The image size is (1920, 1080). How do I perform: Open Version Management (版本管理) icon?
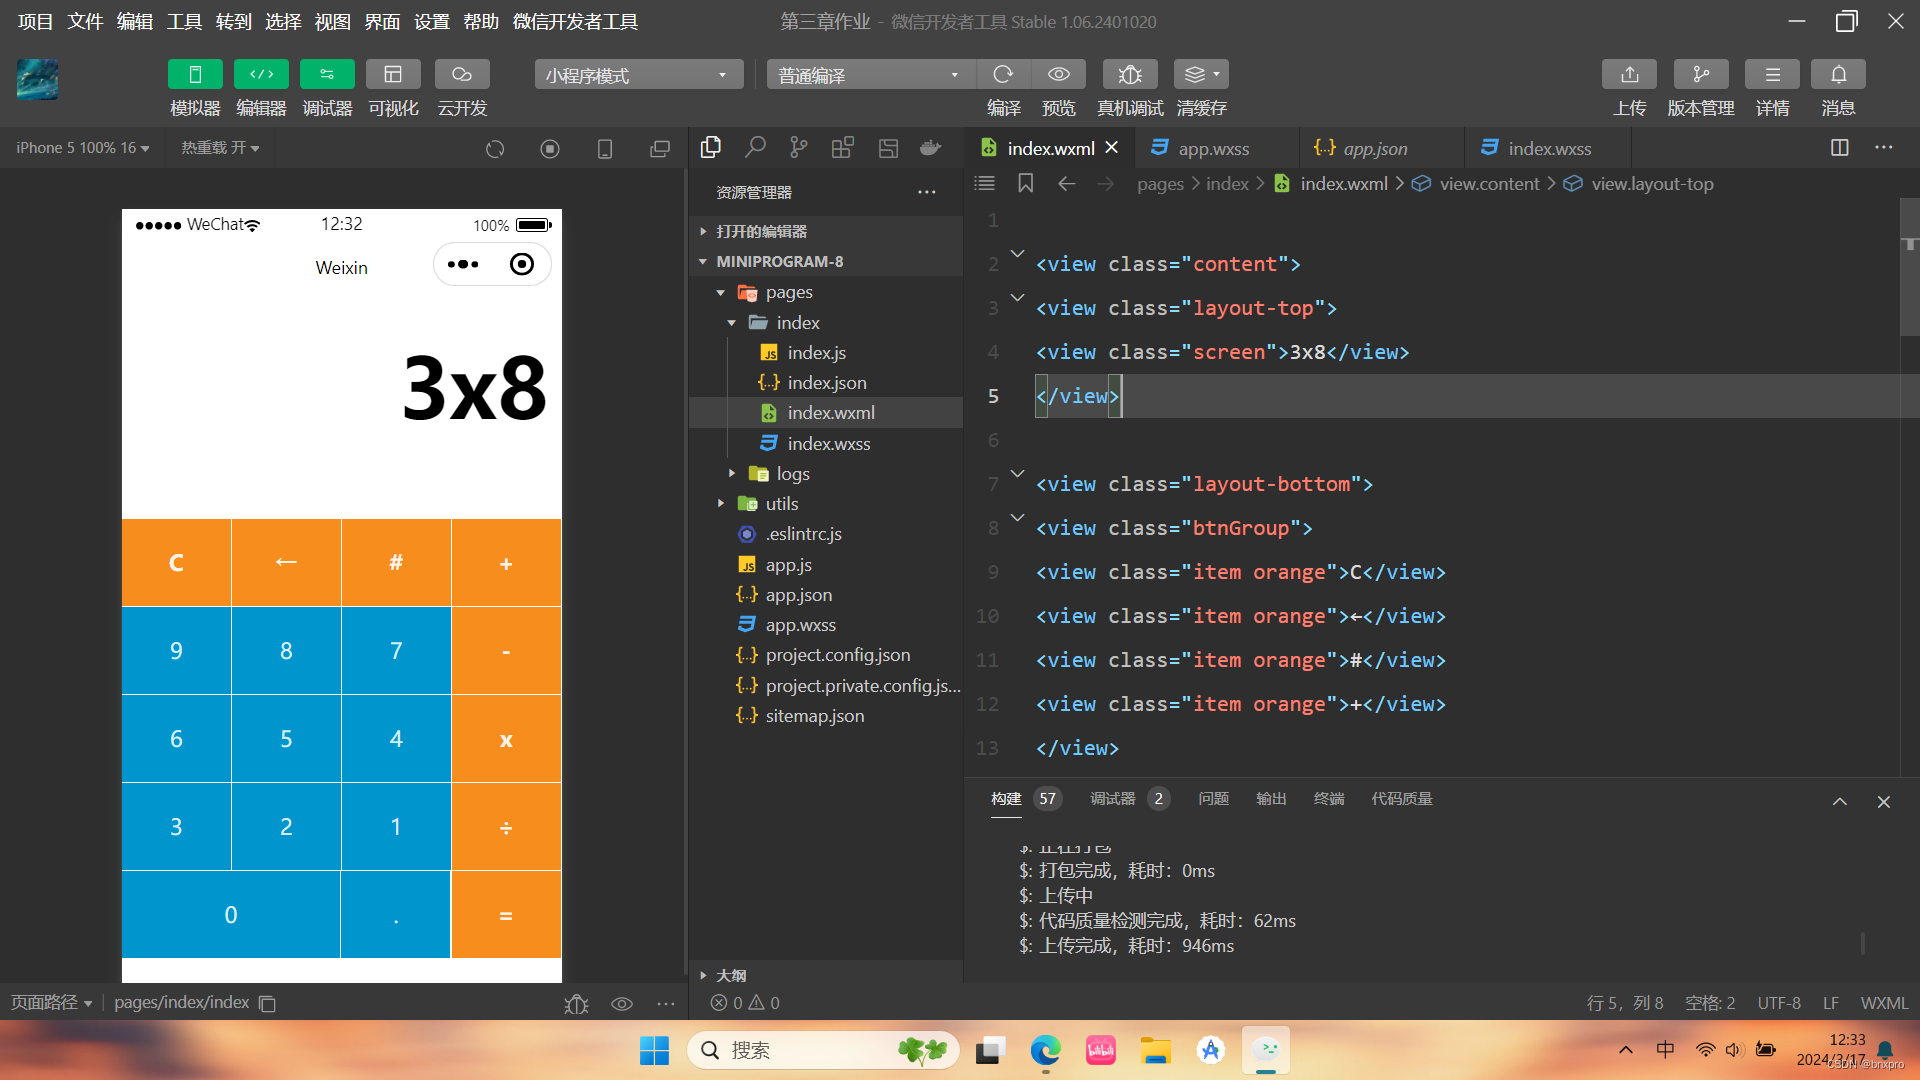point(1700,75)
